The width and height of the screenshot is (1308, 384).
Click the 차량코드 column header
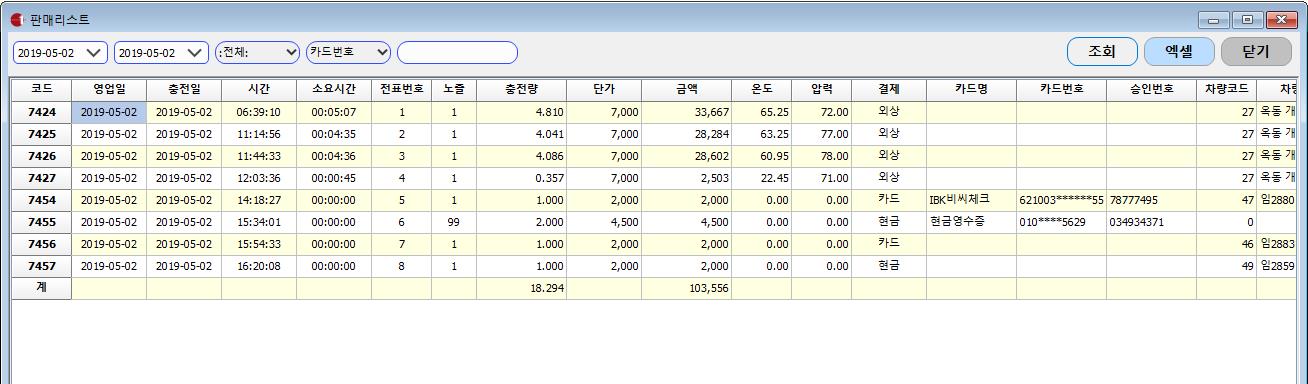pos(1227,89)
